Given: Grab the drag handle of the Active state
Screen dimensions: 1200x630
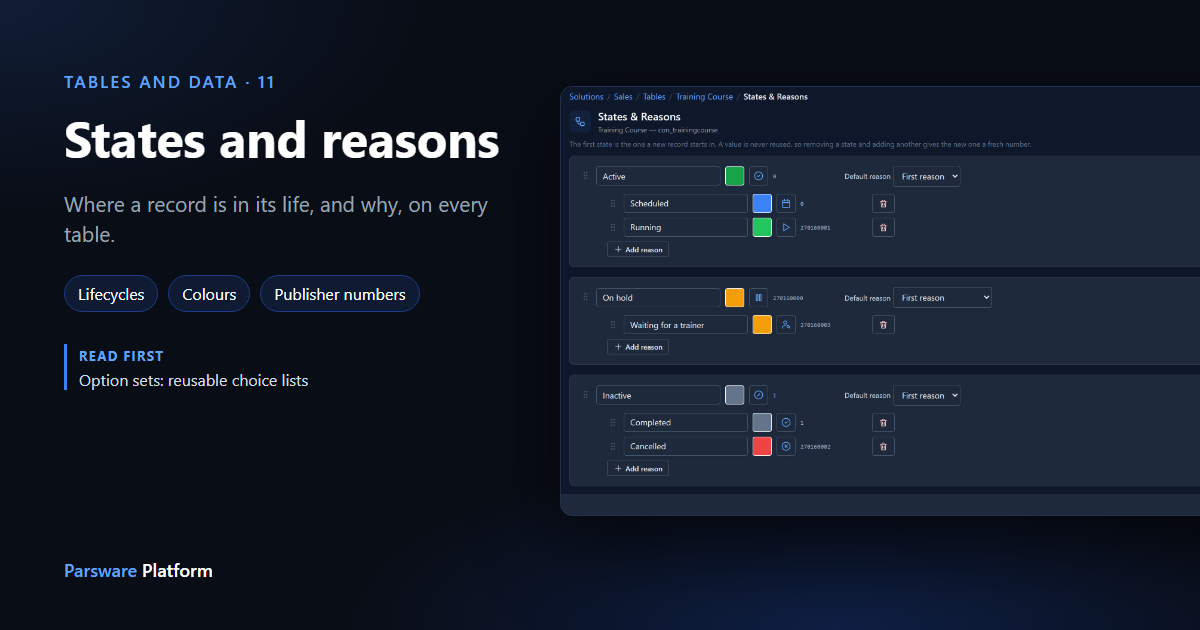Looking at the screenshot, I should [x=586, y=175].
